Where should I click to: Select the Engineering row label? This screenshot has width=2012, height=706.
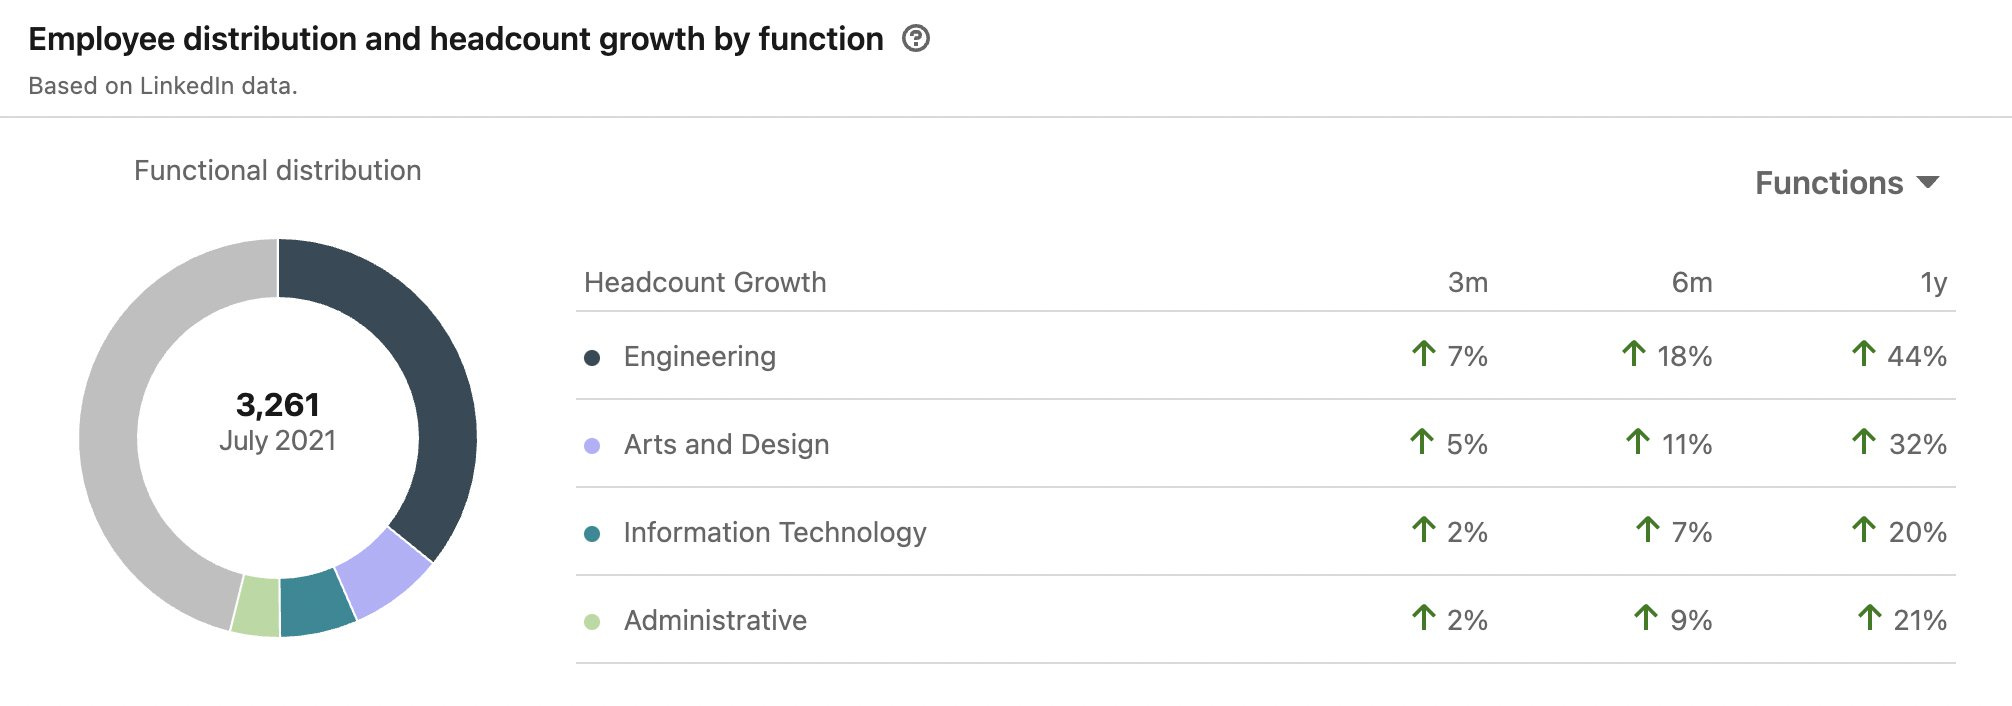click(x=699, y=357)
